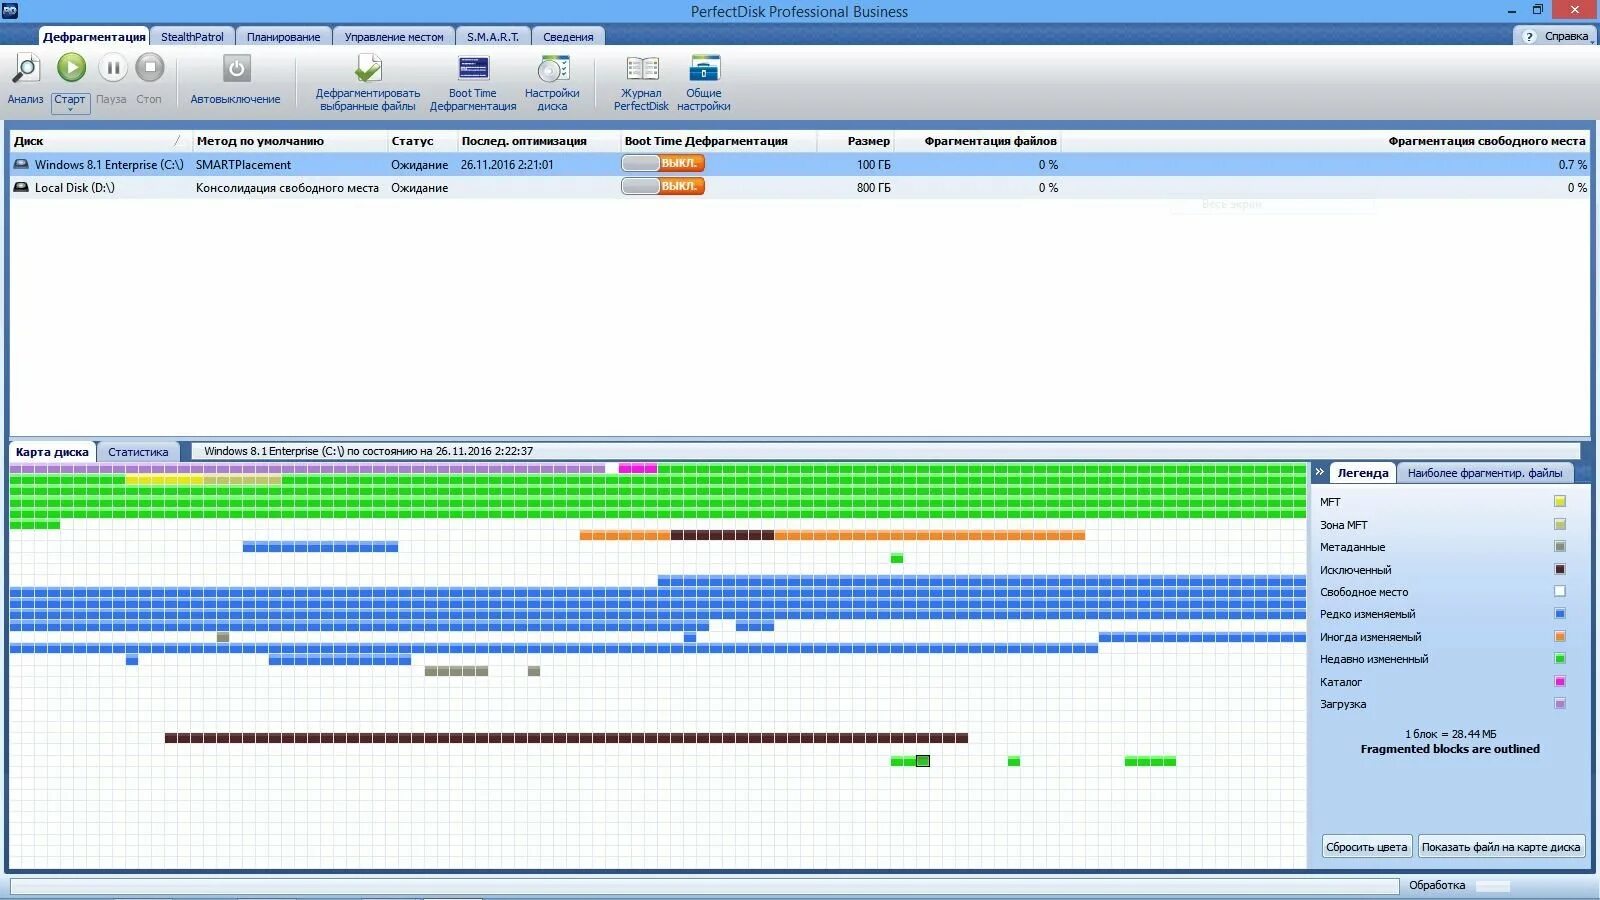The image size is (1600, 900).
Task: Click the drive icon for Local Disk D
Action: pyautogui.click(x=21, y=187)
